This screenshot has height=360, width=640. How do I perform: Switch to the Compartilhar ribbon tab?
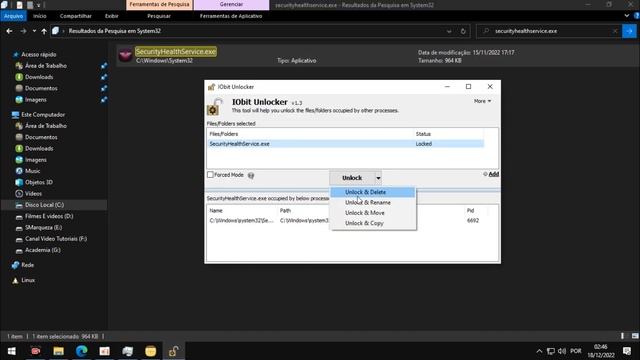pyautogui.click(x=76, y=16)
